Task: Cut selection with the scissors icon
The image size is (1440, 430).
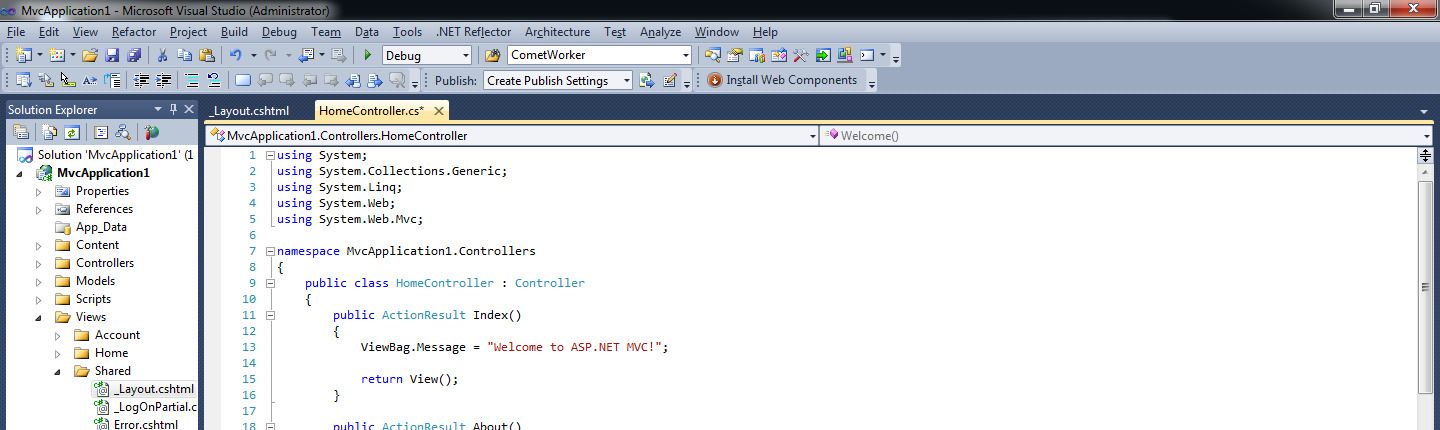Action: tap(163, 55)
